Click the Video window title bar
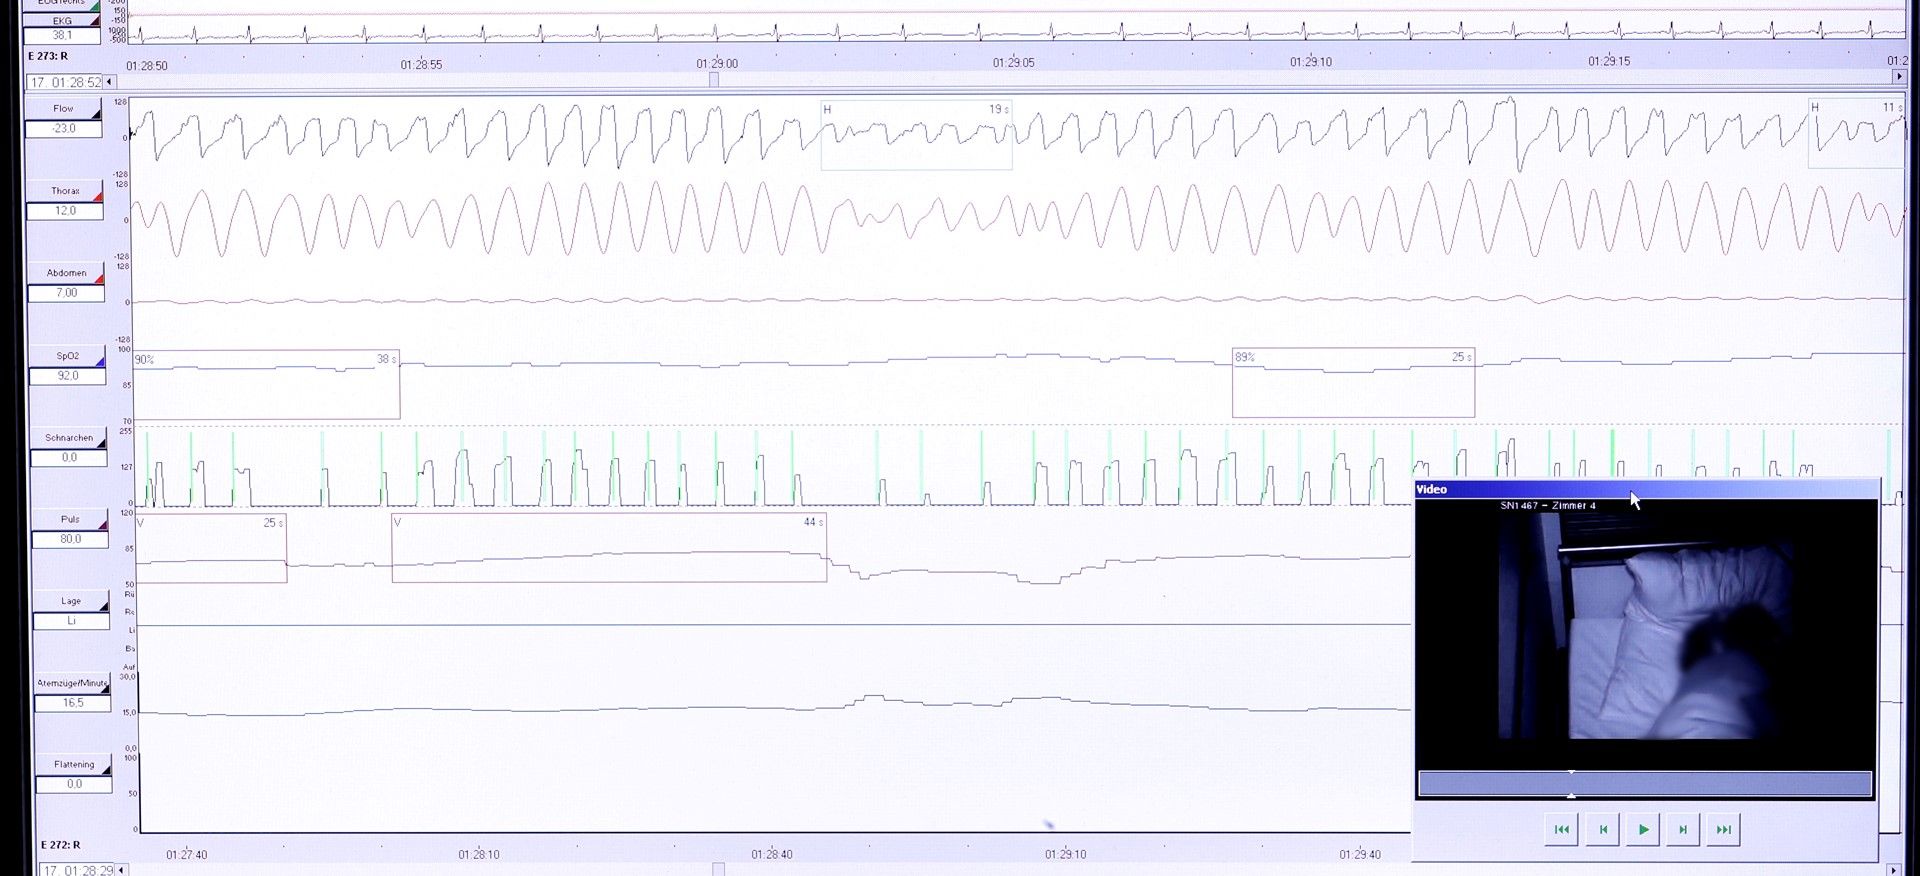This screenshot has height=876, width=1920. [x=1646, y=489]
